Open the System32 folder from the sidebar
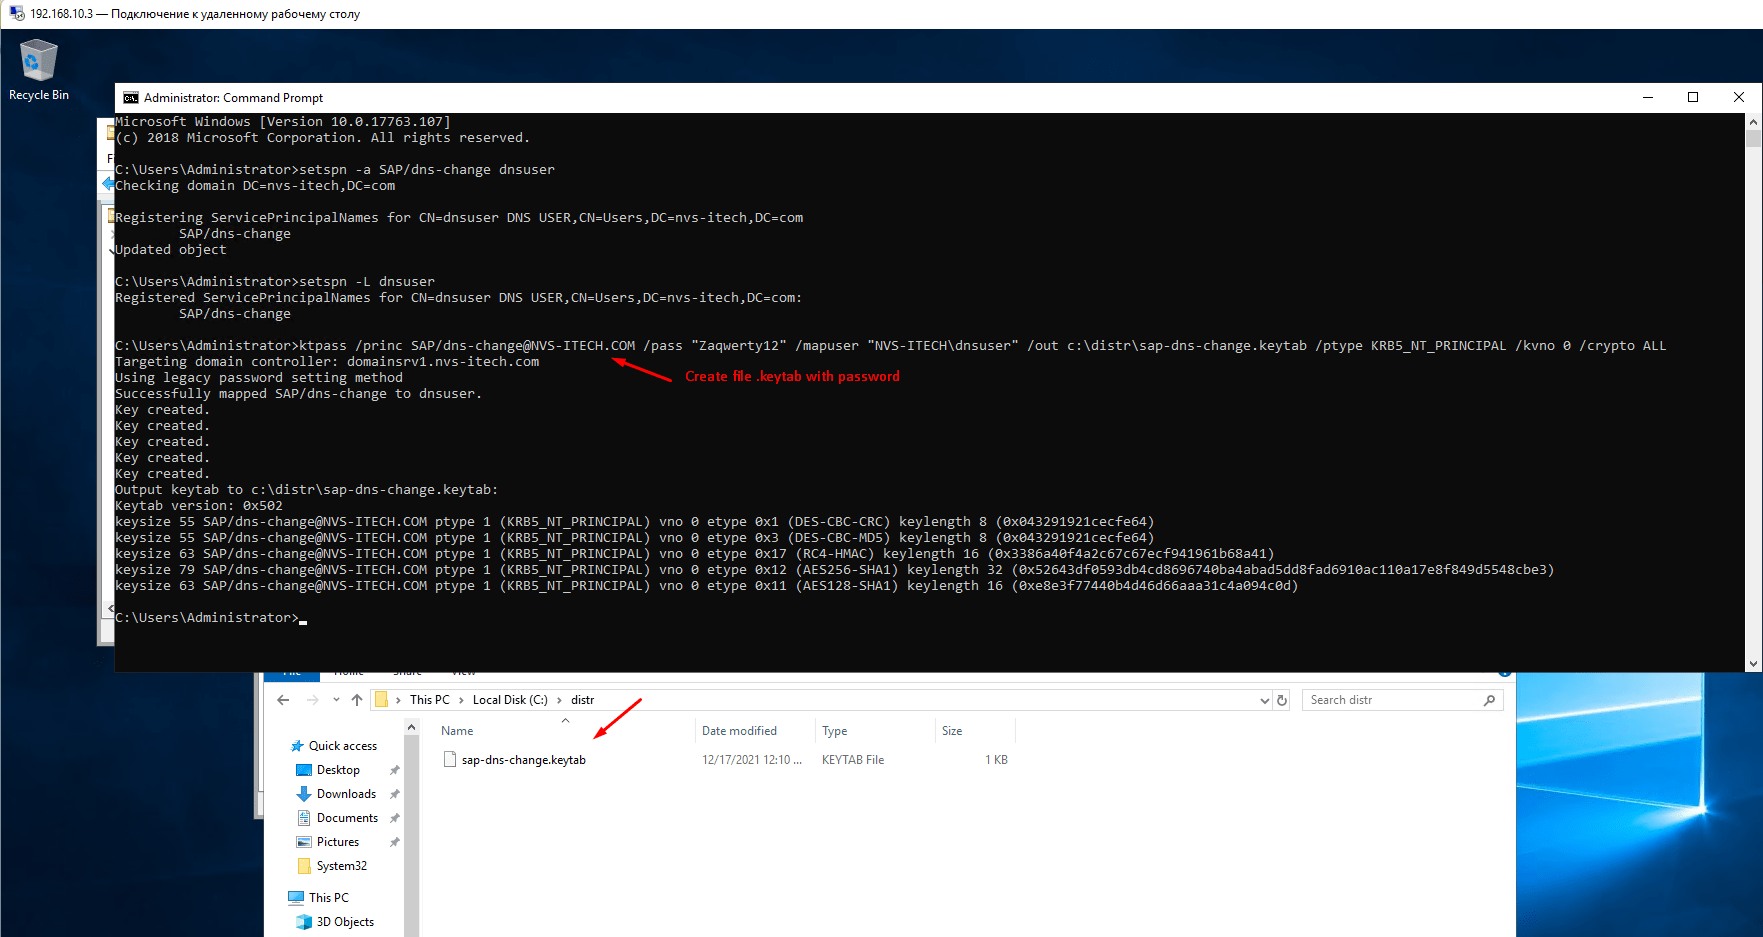 [x=341, y=865]
